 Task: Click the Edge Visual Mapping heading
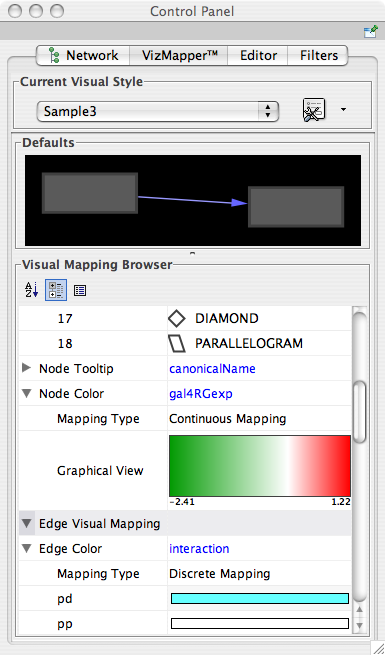99,524
